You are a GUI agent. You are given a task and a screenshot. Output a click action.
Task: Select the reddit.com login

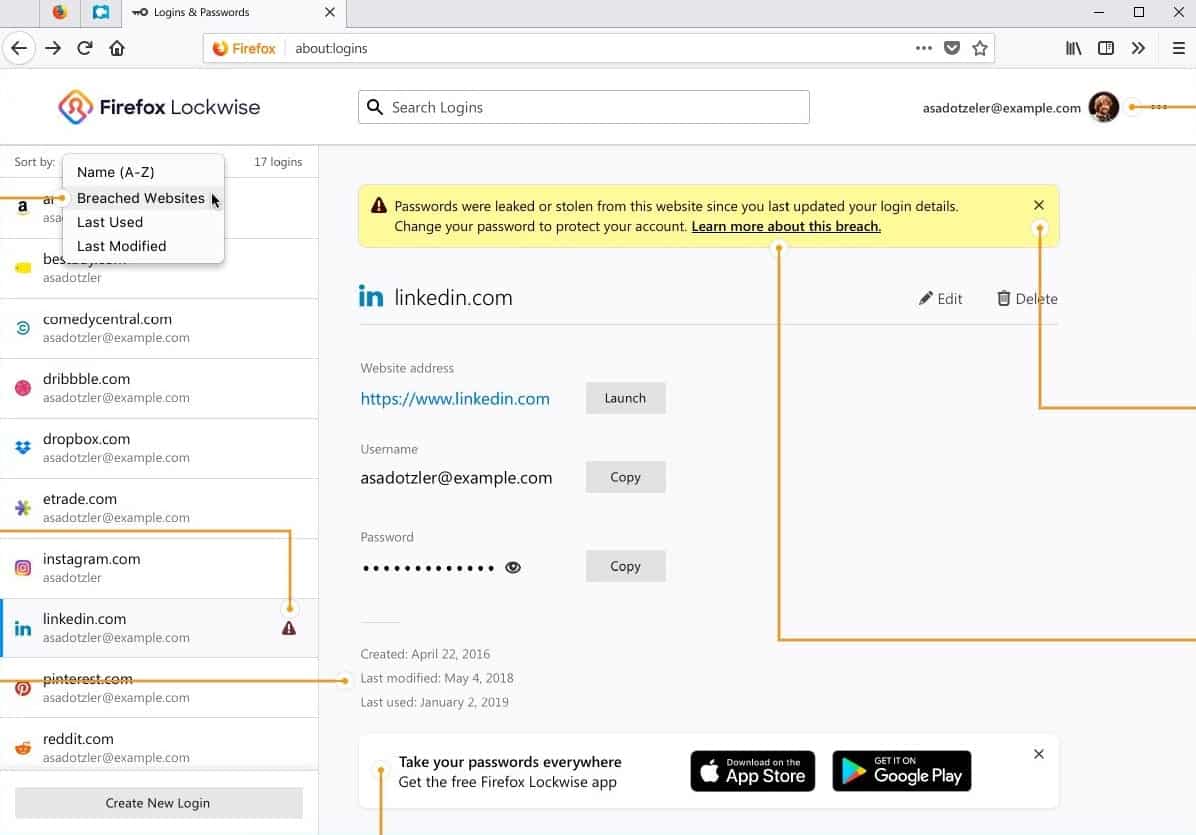click(159, 744)
